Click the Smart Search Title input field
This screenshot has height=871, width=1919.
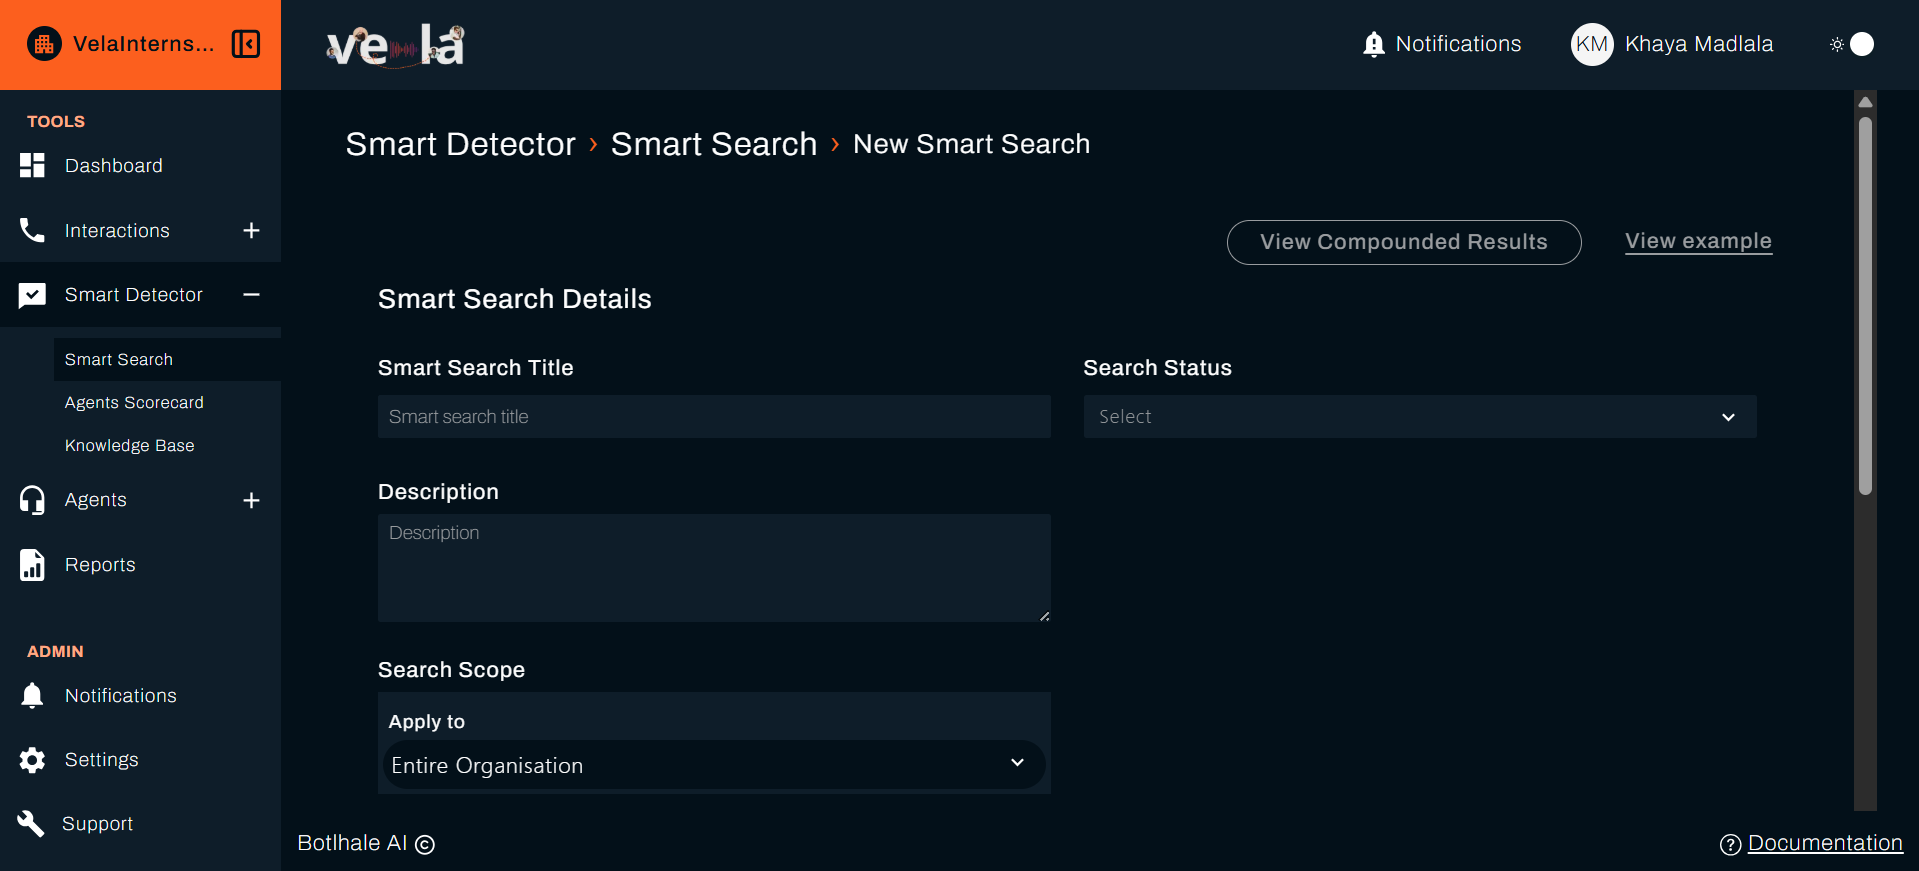pyautogui.click(x=713, y=417)
